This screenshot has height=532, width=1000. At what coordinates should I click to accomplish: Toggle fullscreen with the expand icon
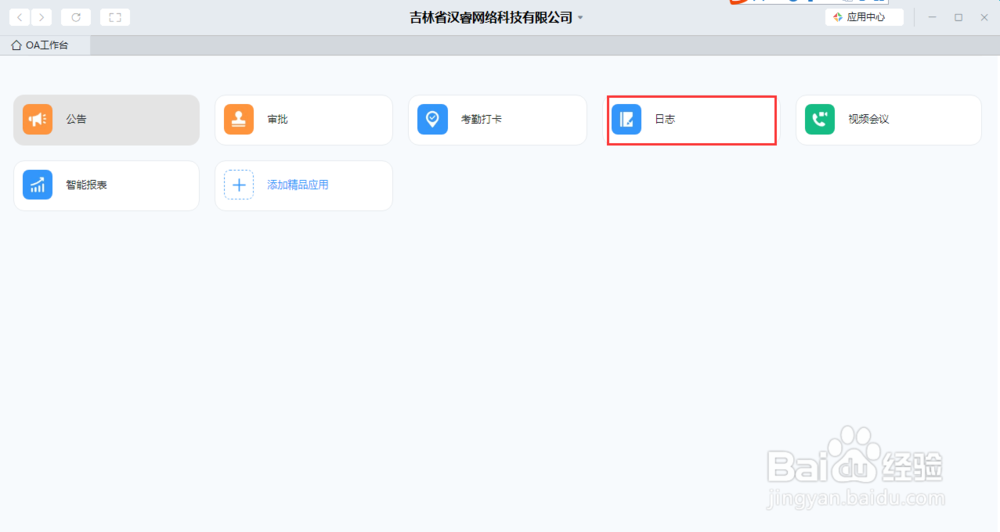point(115,17)
